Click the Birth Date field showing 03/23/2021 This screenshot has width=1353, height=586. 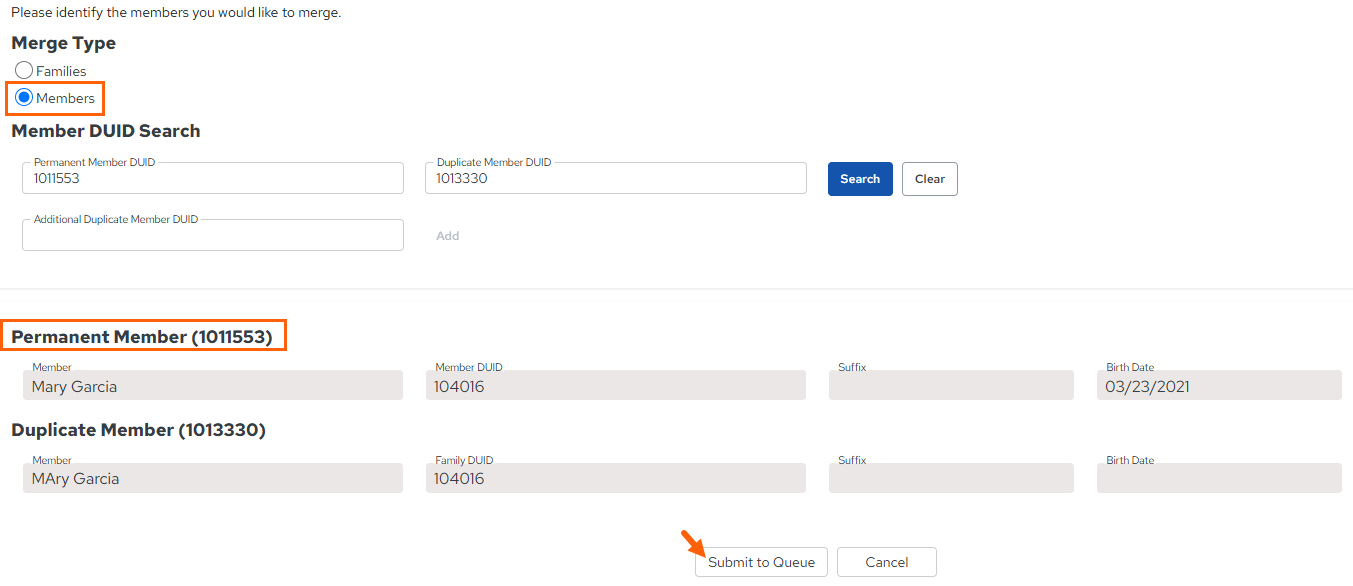[1219, 385]
